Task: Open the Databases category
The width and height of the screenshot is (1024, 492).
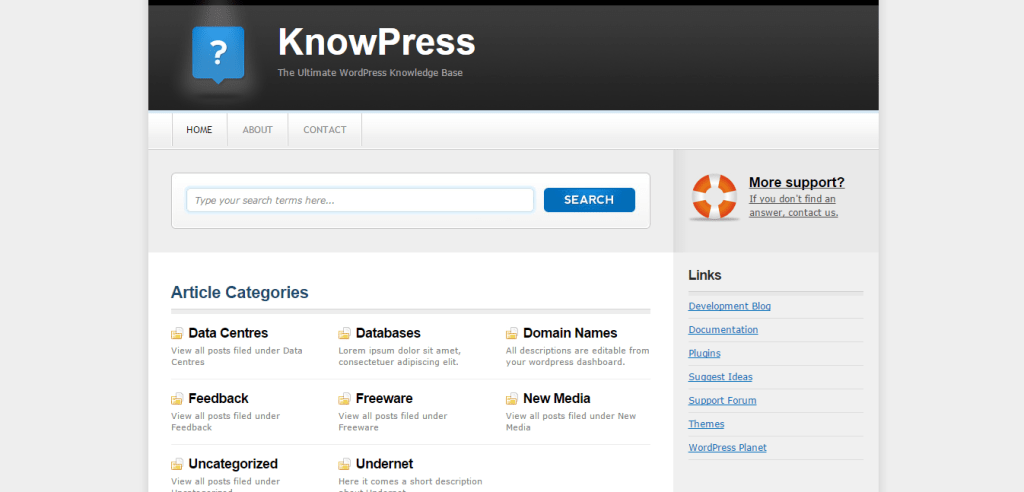Action: tap(388, 333)
